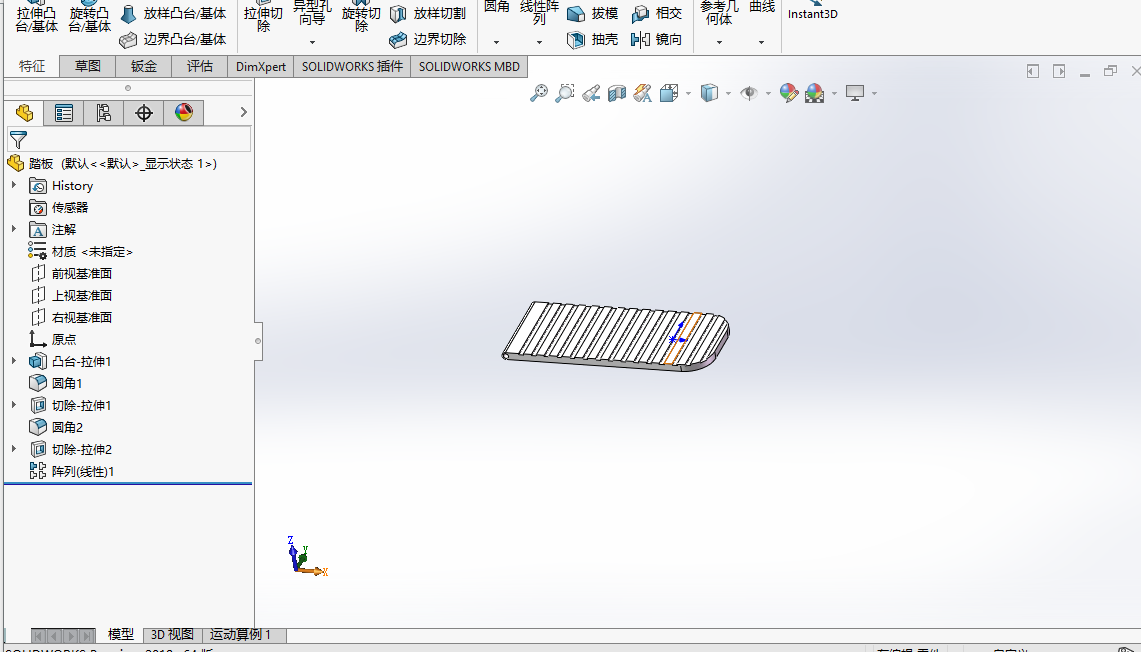Open the FeatureManager design tree tab
Image resolution: width=1141 pixels, height=652 pixels.
[x=24, y=113]
